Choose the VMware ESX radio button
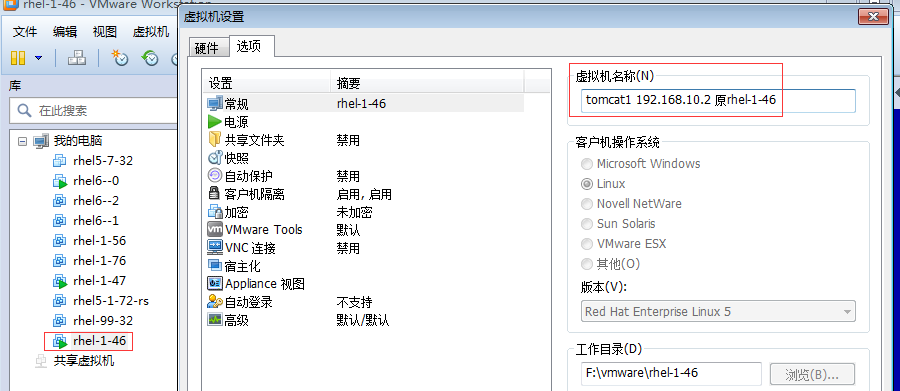Viewport: 900px width, 391px height. pyautogui.click(x=587, y=244)
